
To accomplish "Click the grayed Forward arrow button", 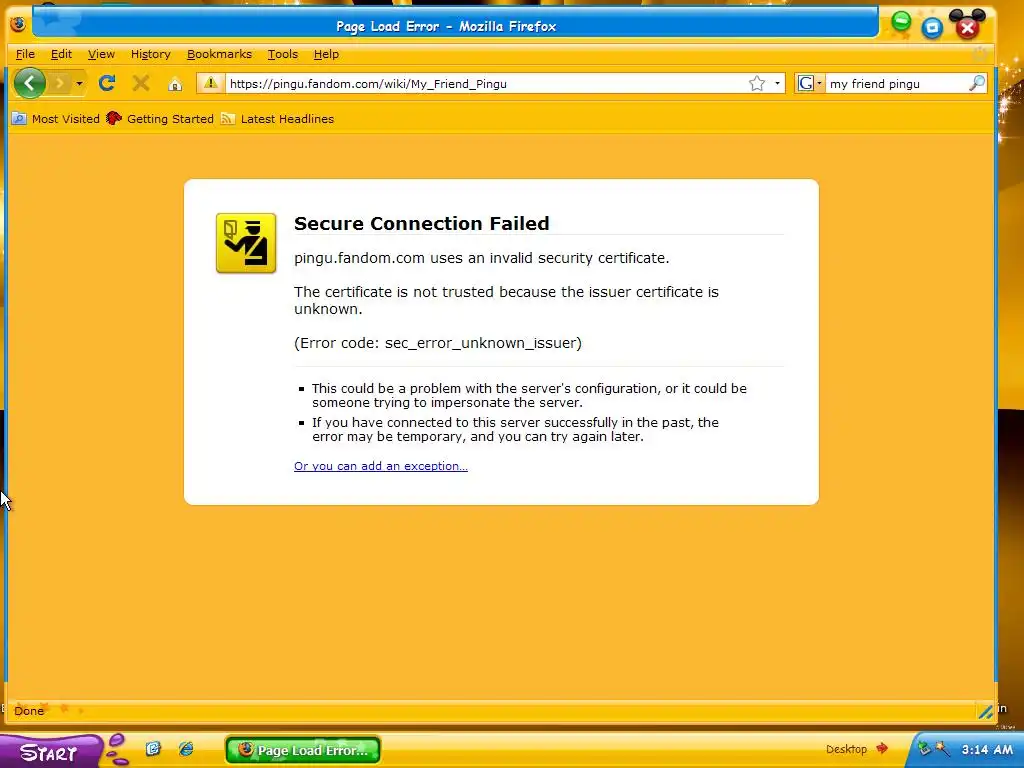I will [59, 84].
